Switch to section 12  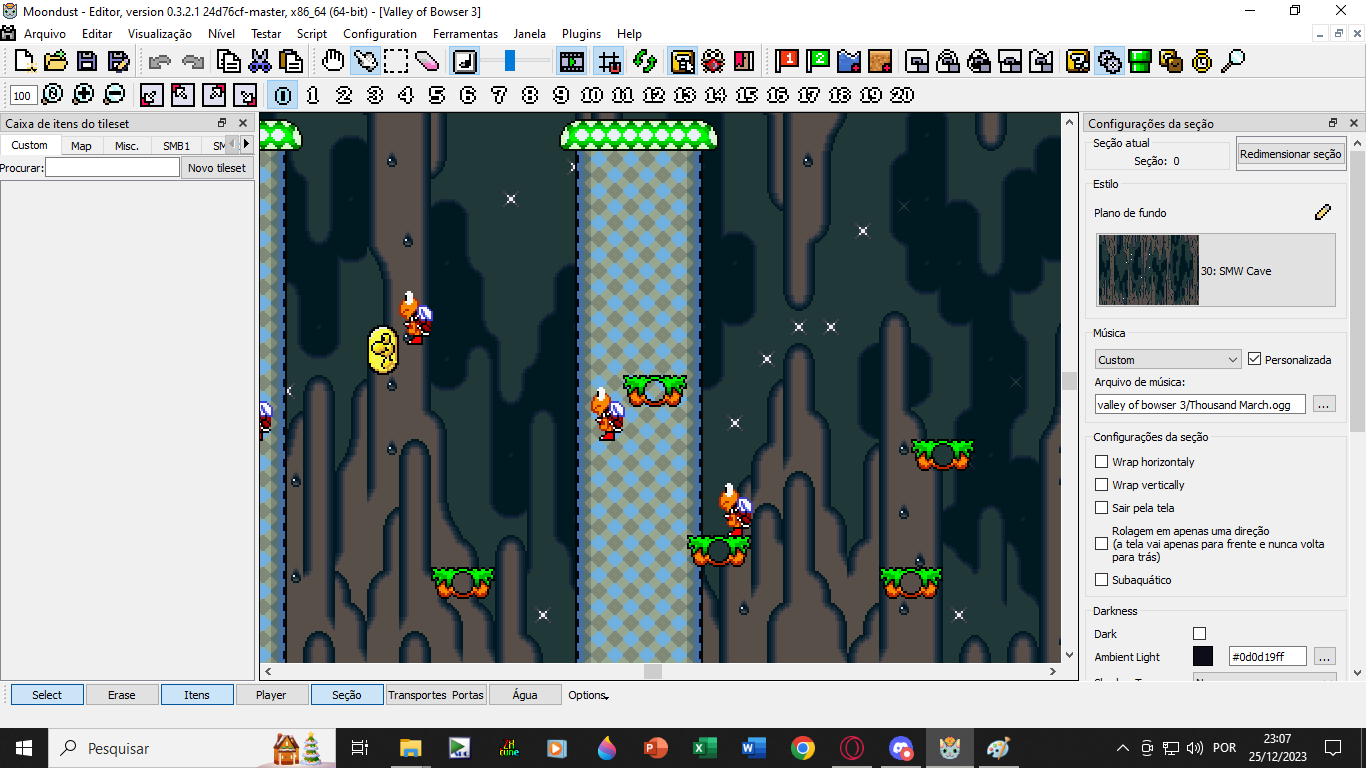click(654, 95)
